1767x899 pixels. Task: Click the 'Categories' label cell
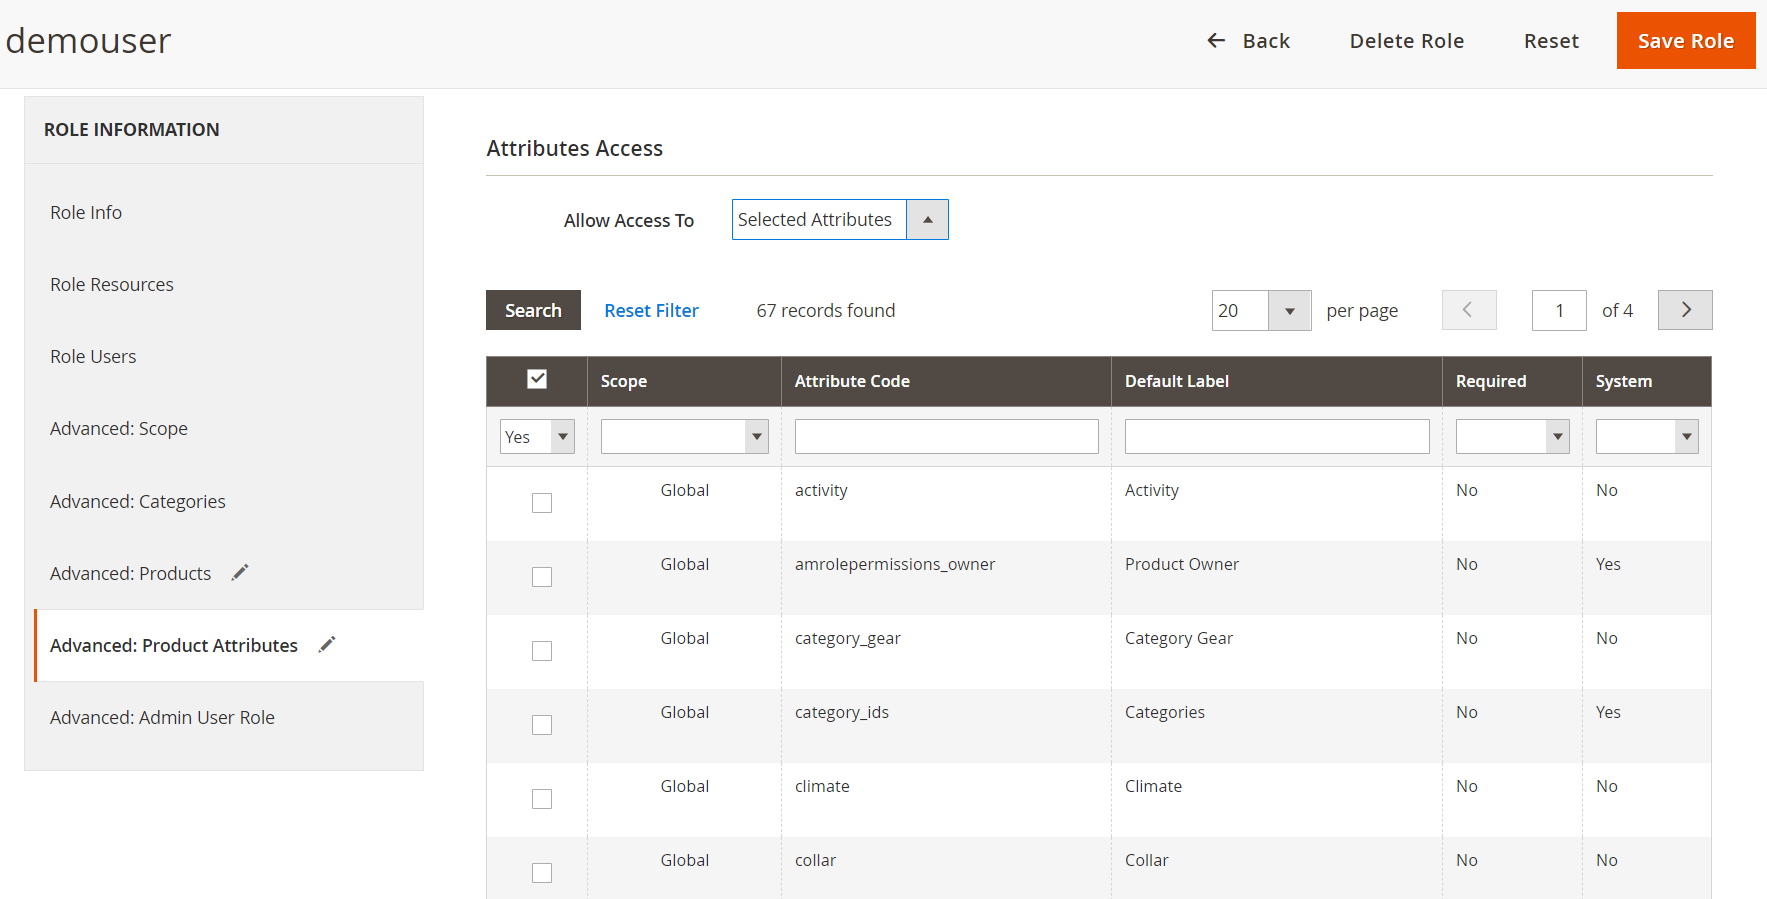click(1165, 712)
